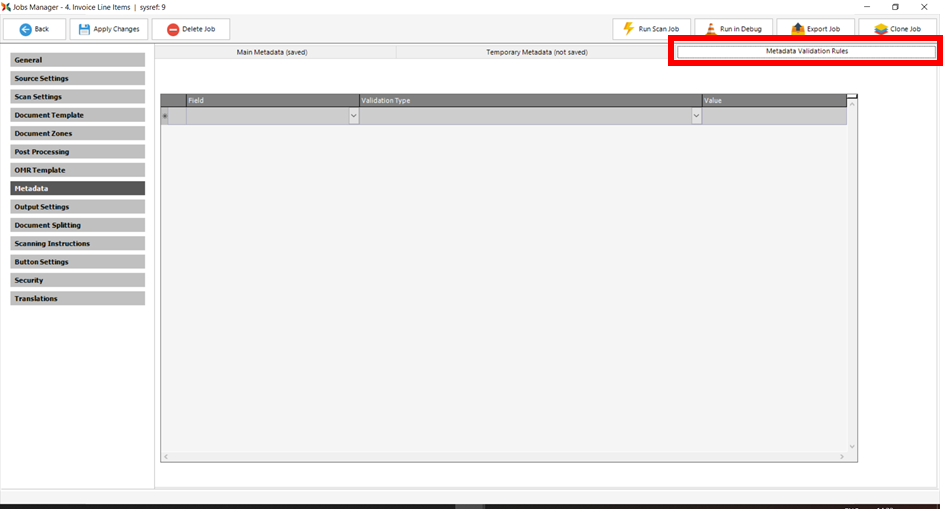943x509 pixels.
Task: Click the grid's vertical scrollbar down arrow
Action: tap(852, 446)
